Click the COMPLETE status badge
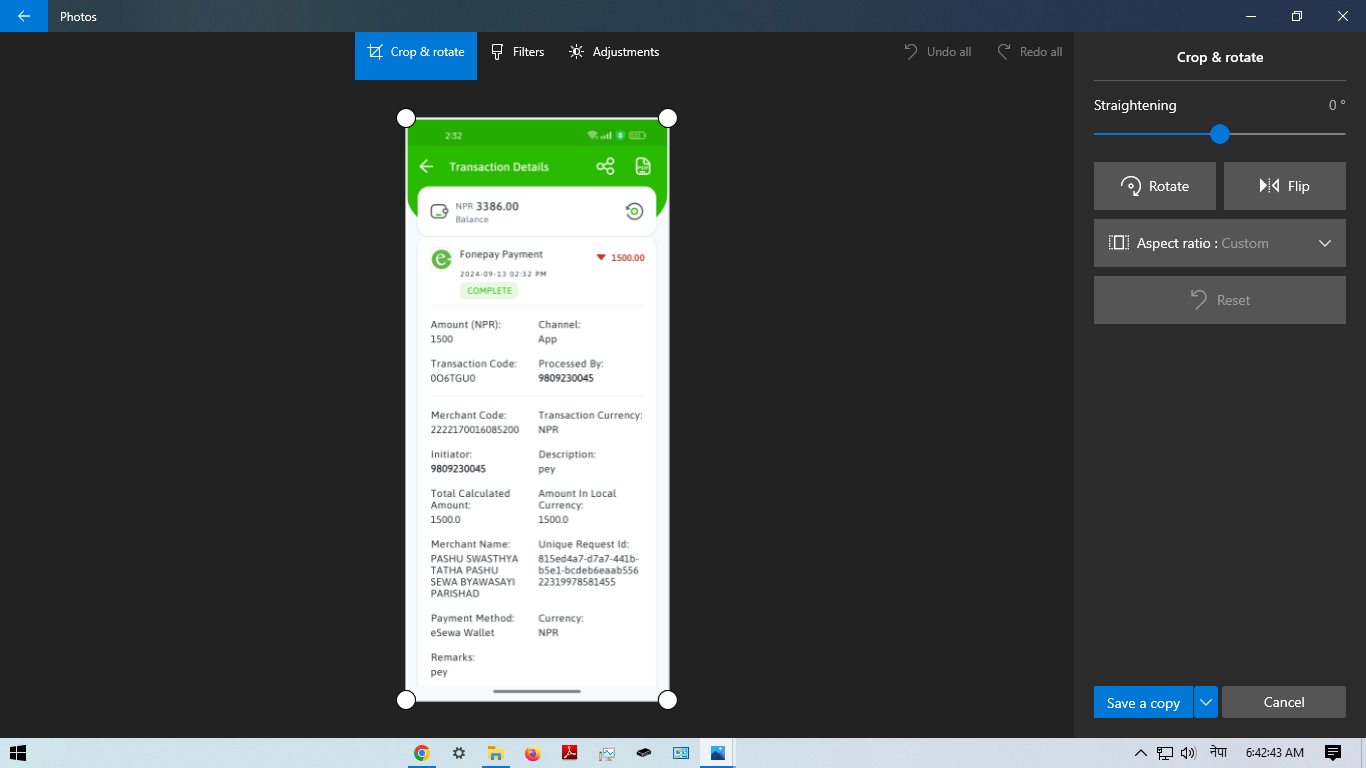 point(489,291)
